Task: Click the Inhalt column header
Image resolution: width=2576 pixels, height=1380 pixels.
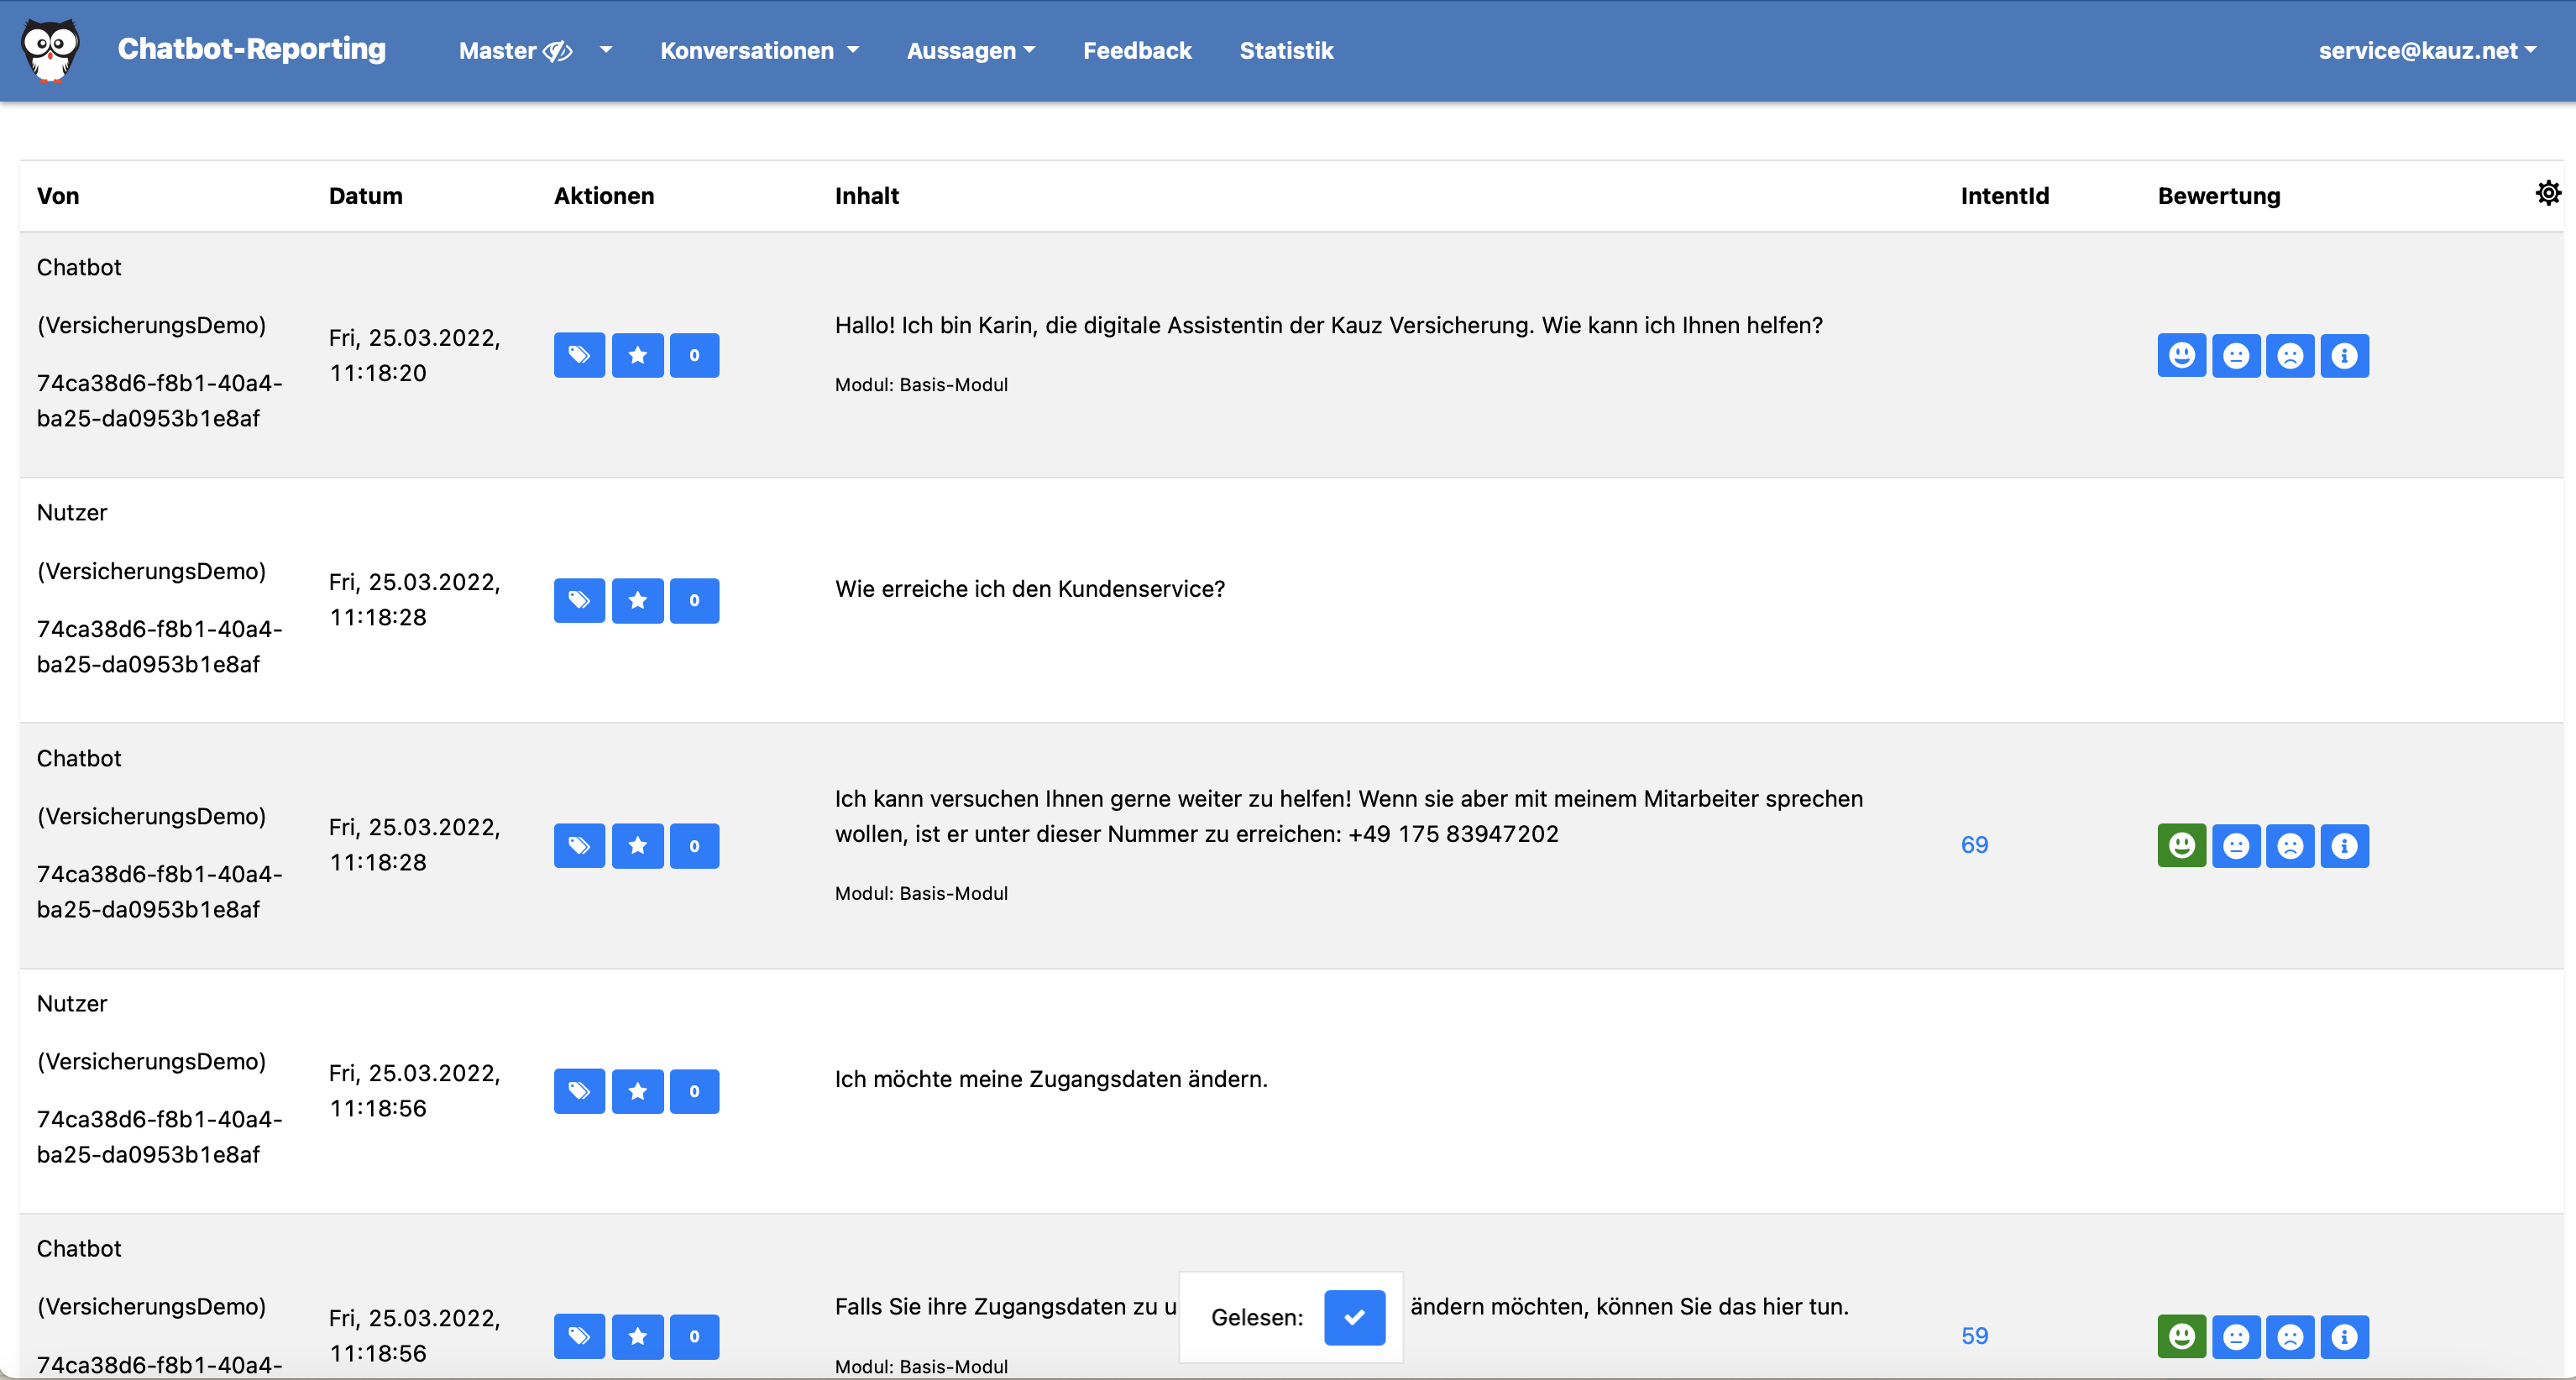Action: (x=866, y=195)
